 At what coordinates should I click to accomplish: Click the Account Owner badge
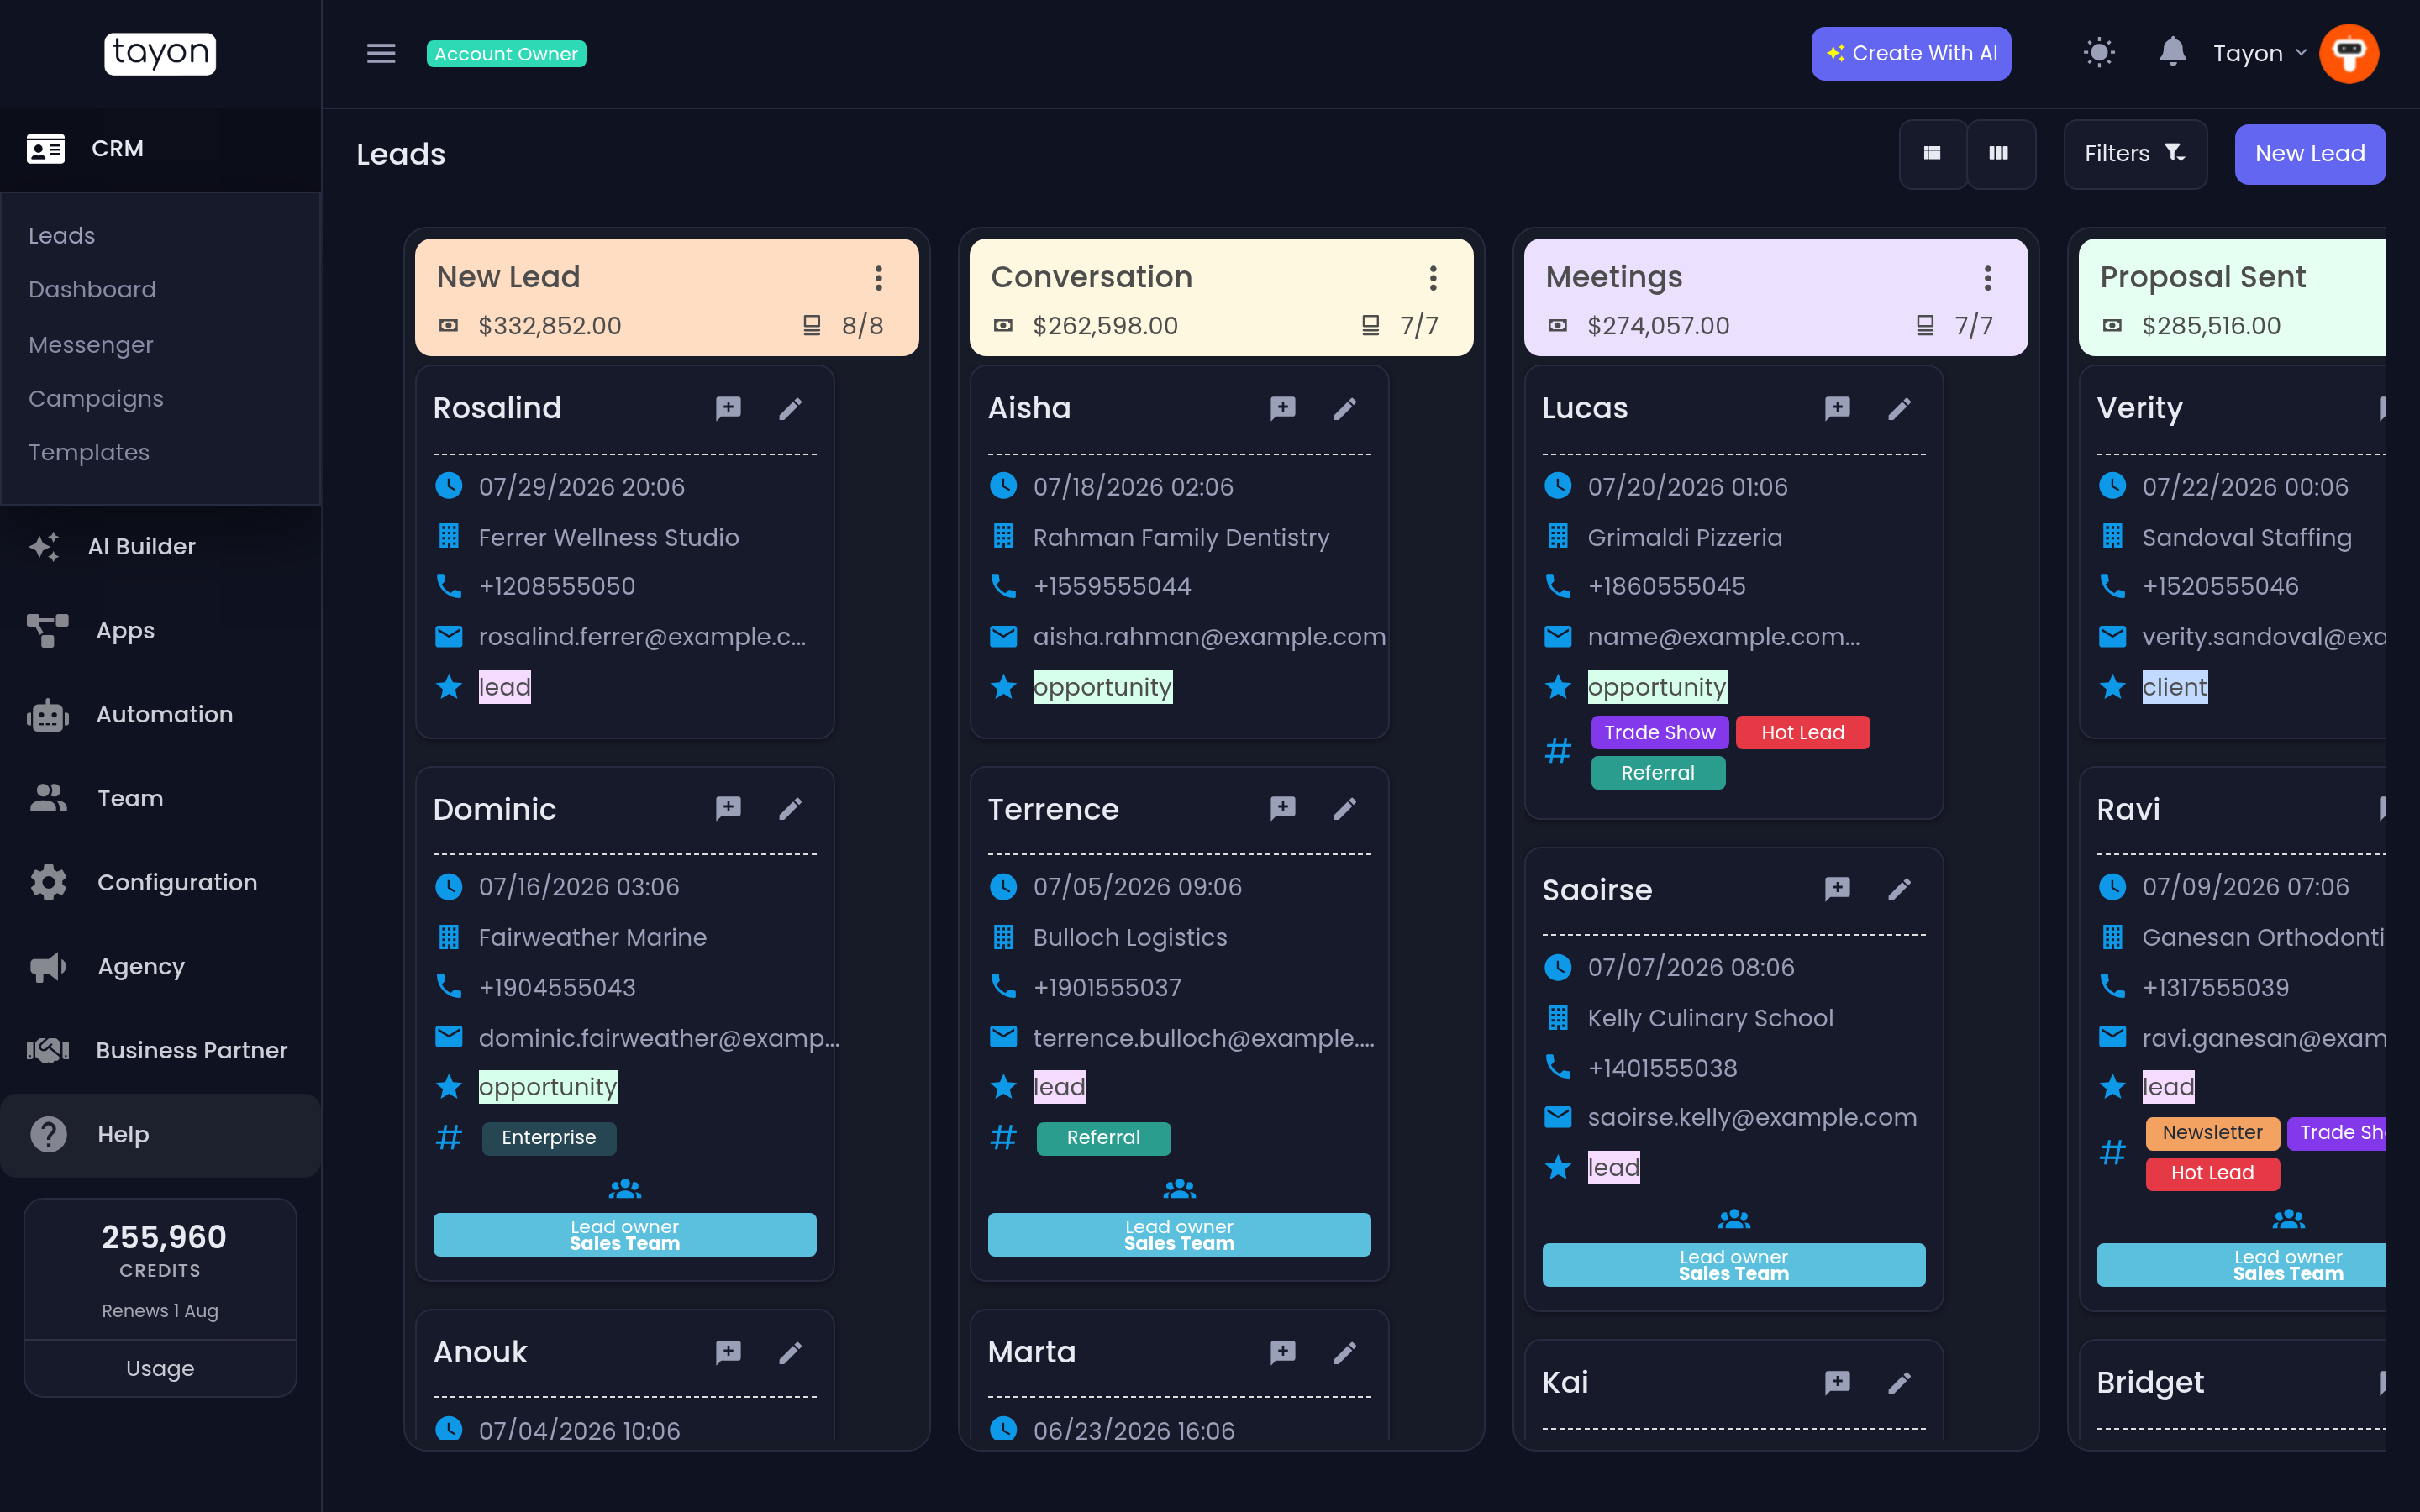tap(506, 54)
